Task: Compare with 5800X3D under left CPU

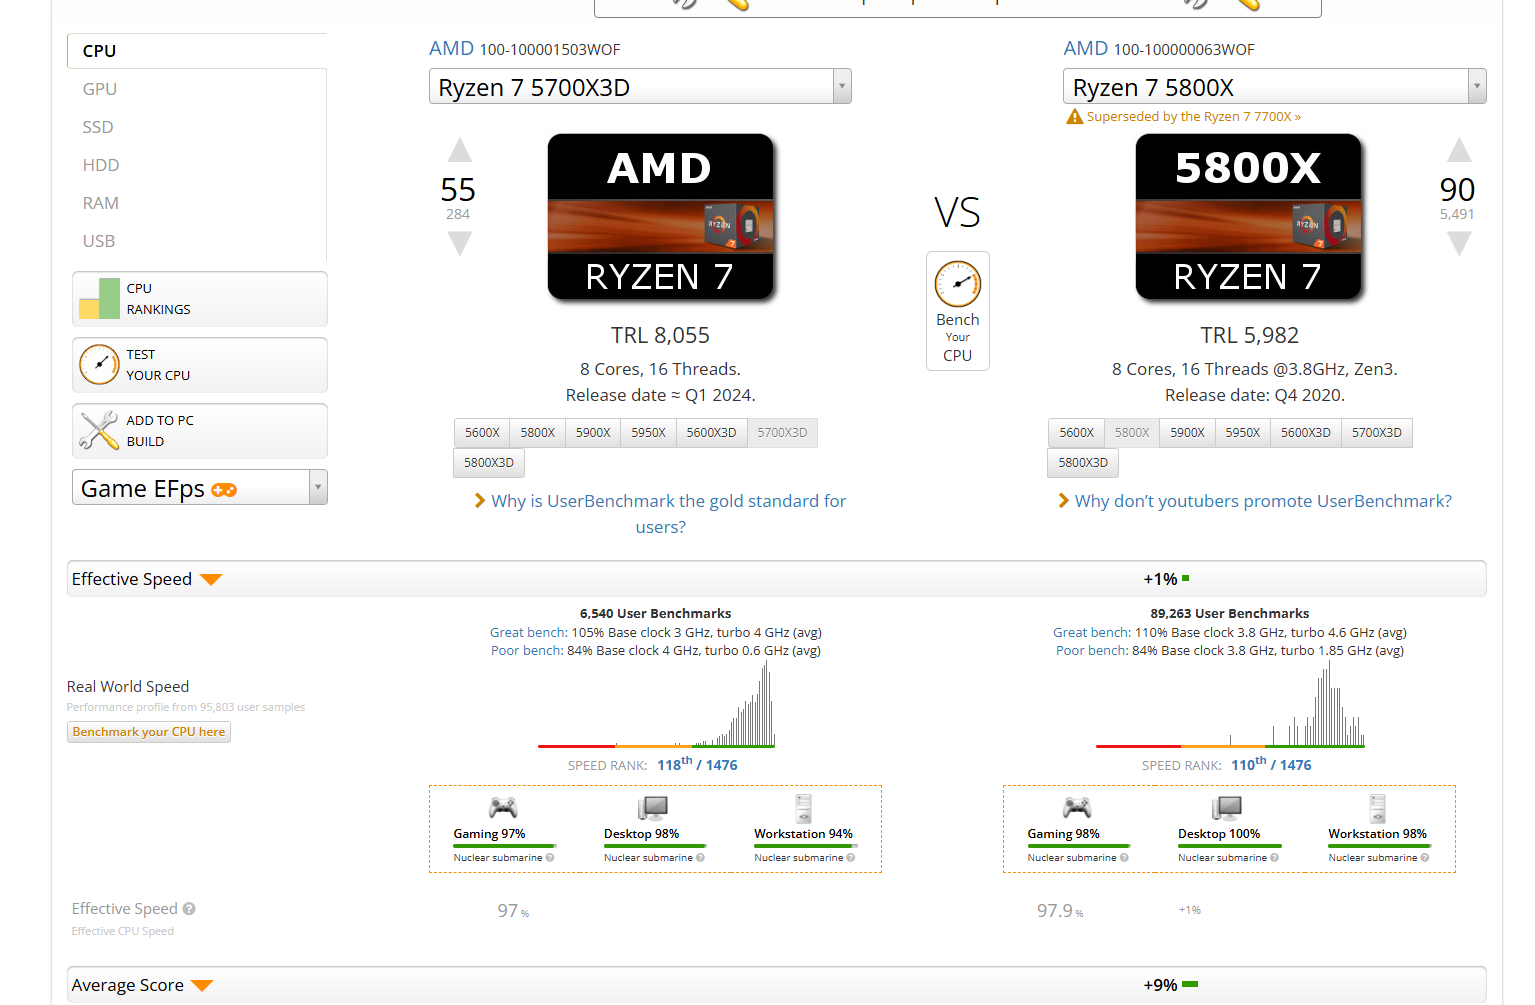Action: click(x=489, y=463)
